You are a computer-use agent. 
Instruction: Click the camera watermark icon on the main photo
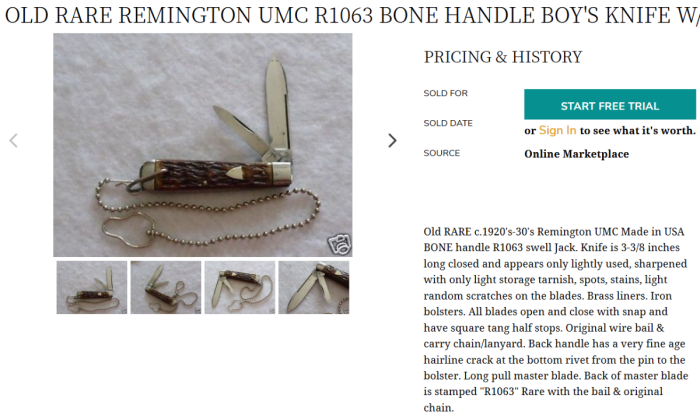coord(339,244)
